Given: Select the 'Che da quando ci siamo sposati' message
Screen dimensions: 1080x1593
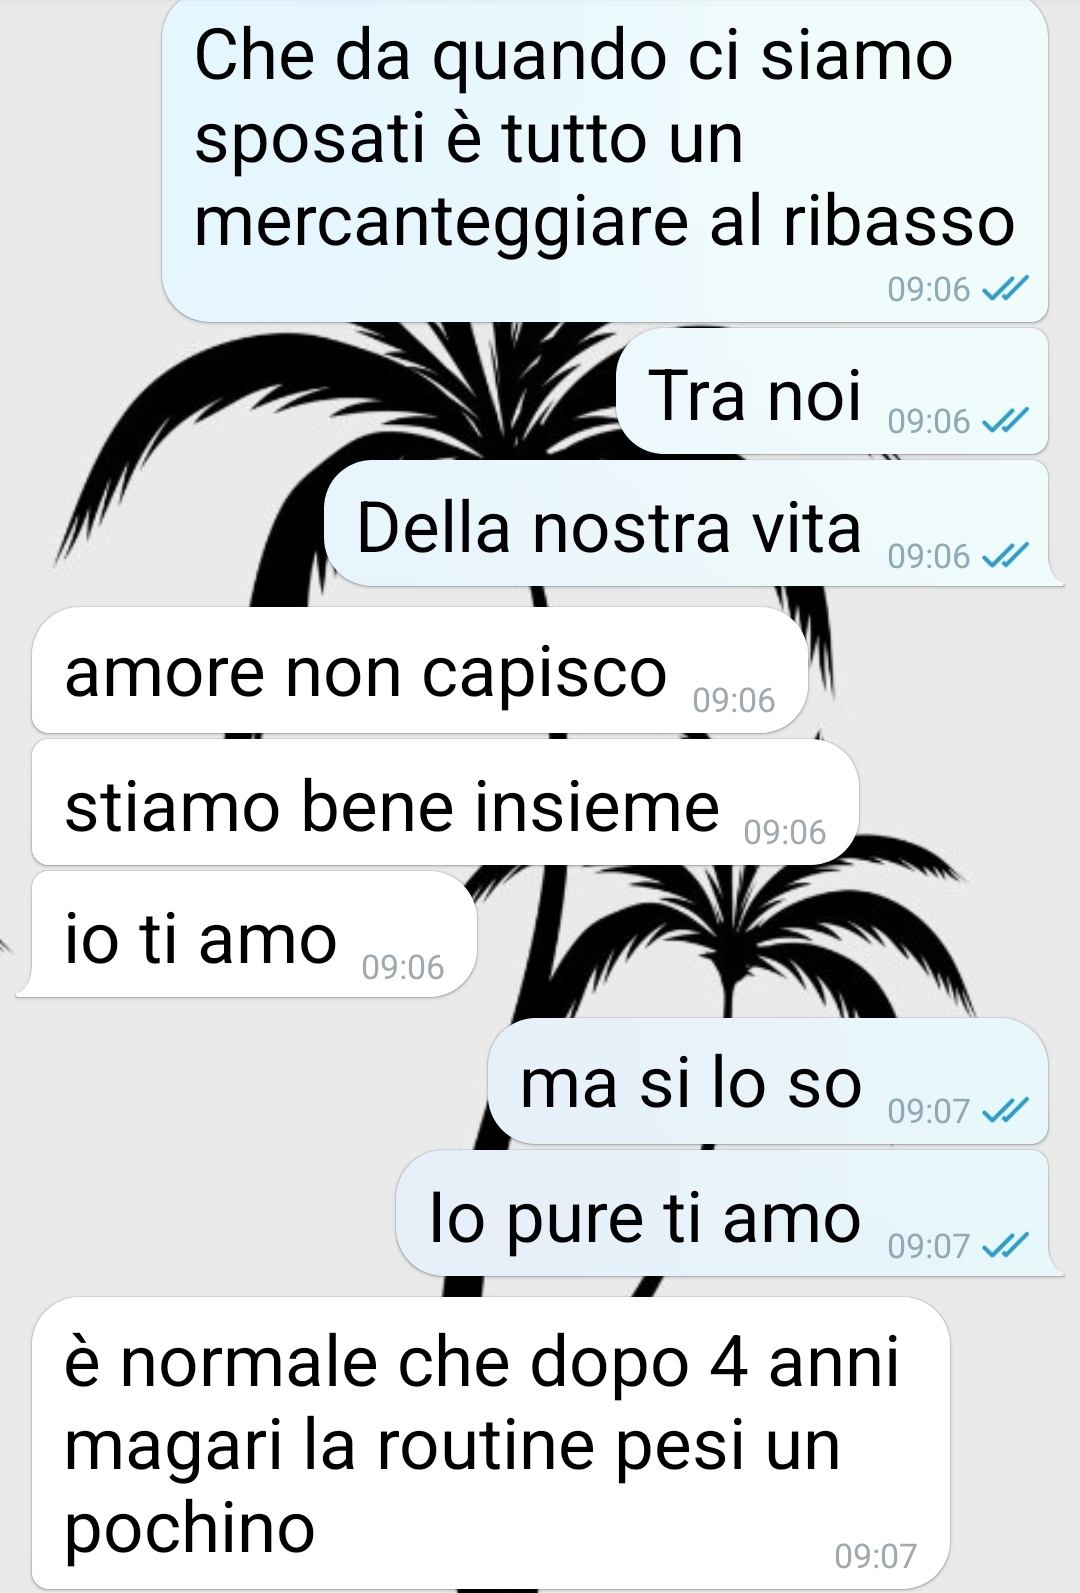Looking at the screenshot, I should coord(605,160).
